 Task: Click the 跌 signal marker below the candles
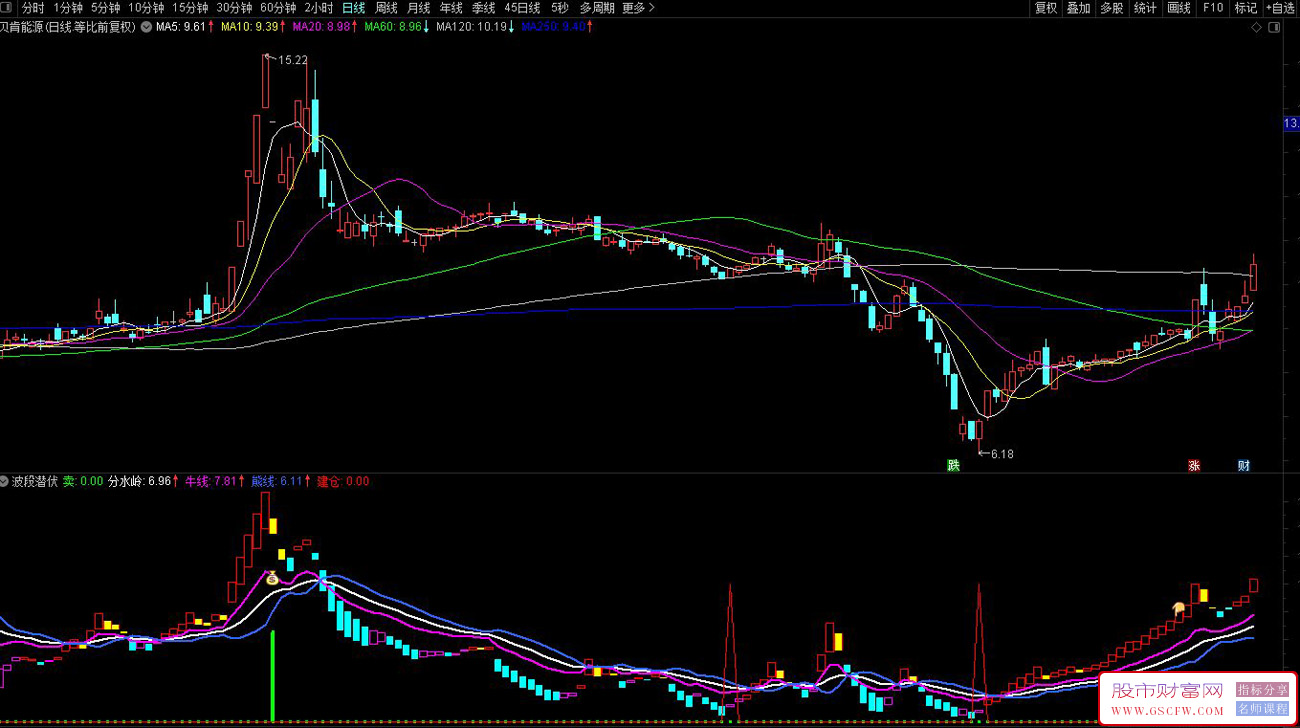click(x=953, y=465)
